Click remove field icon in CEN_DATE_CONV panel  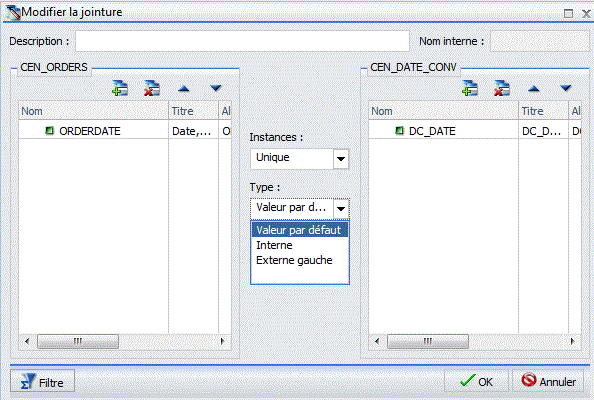[x=502, y=88]
